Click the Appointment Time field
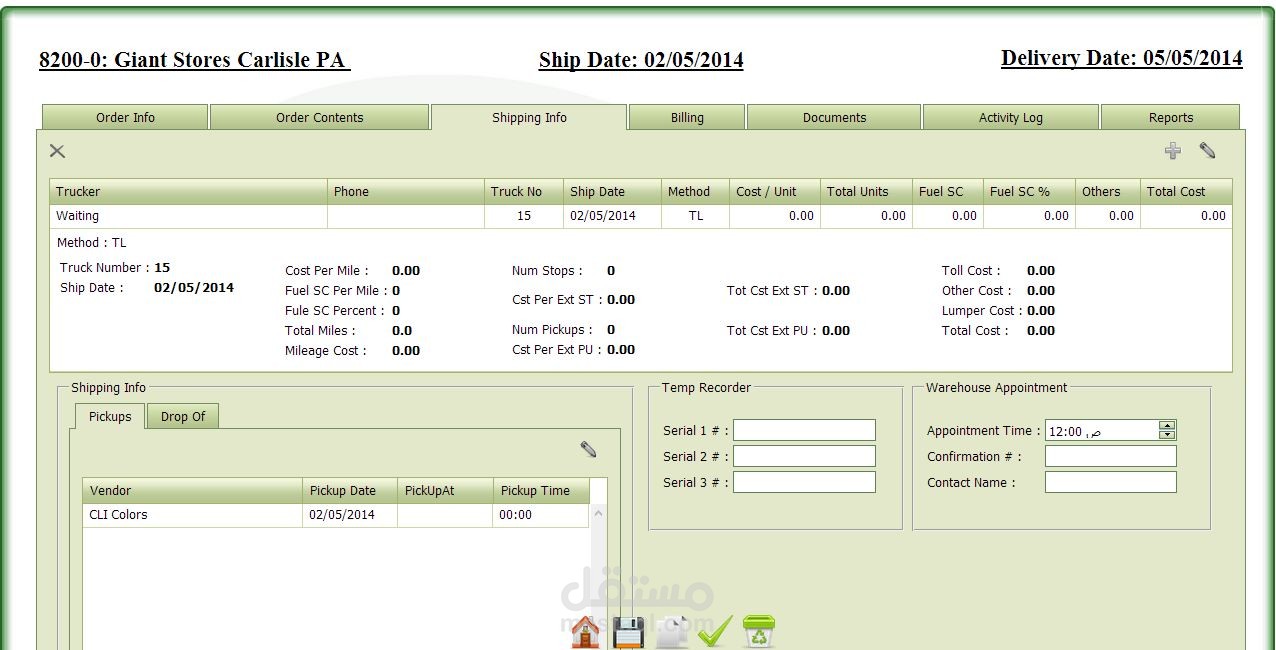The image size is (1276, 650). coord(1101,431)
